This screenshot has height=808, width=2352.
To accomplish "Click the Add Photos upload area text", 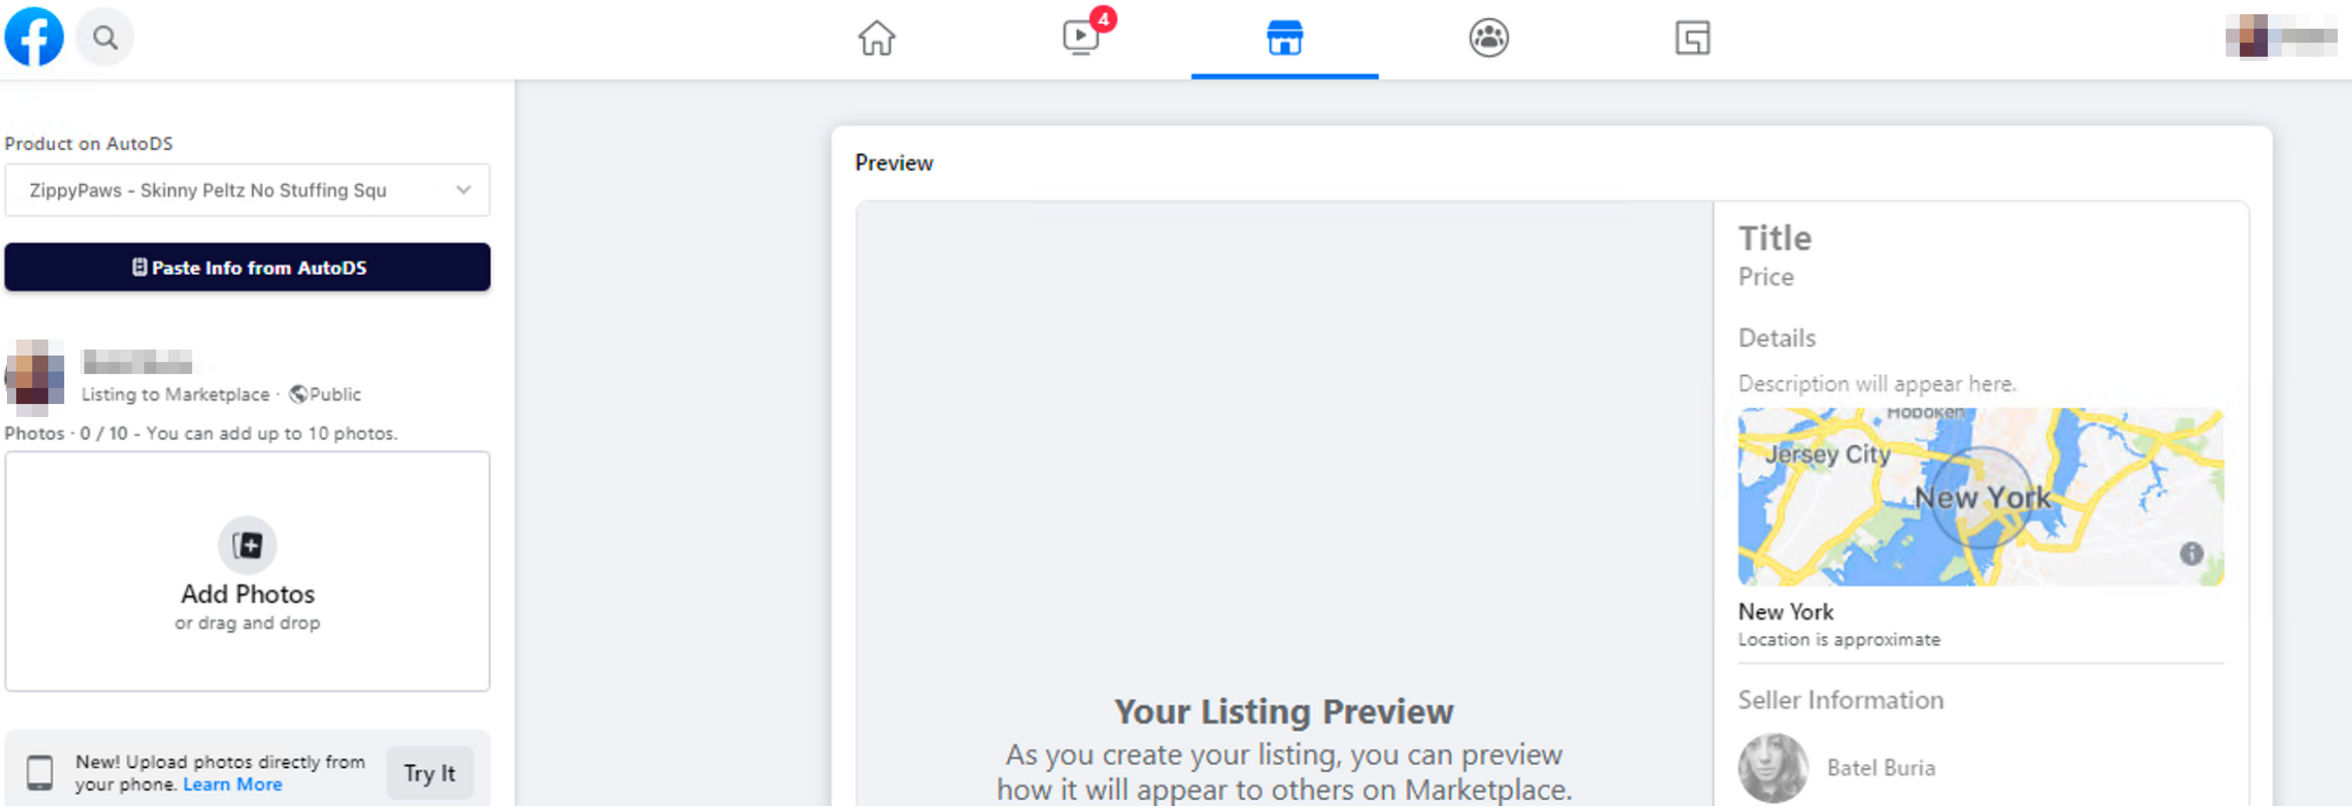I will (x=247, y=594).
